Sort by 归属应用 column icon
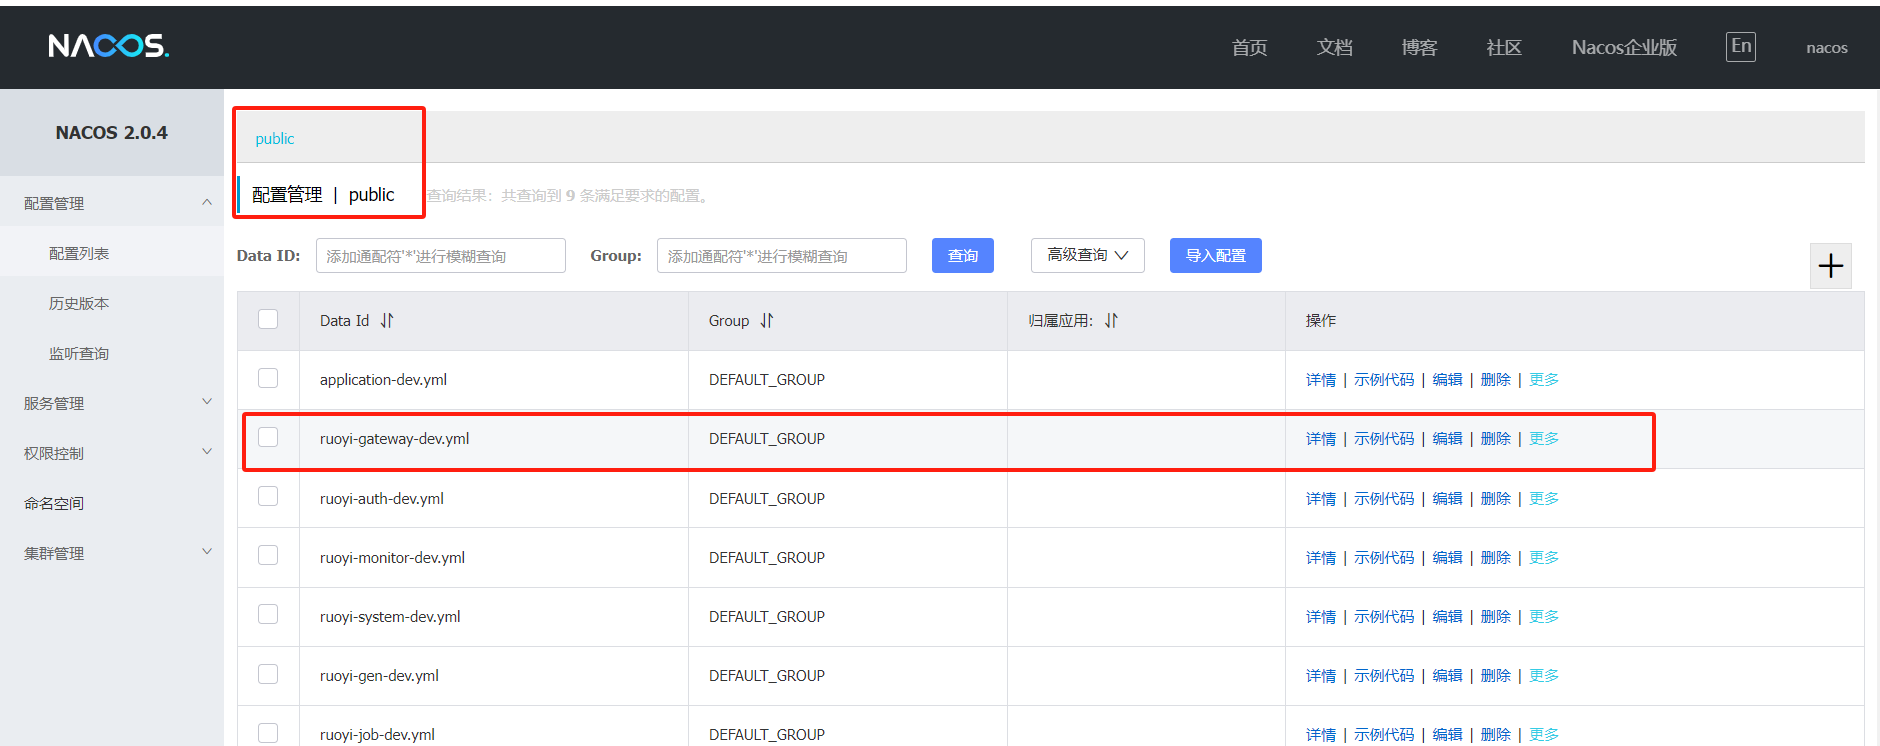1880x746 pixels. 1111,321
